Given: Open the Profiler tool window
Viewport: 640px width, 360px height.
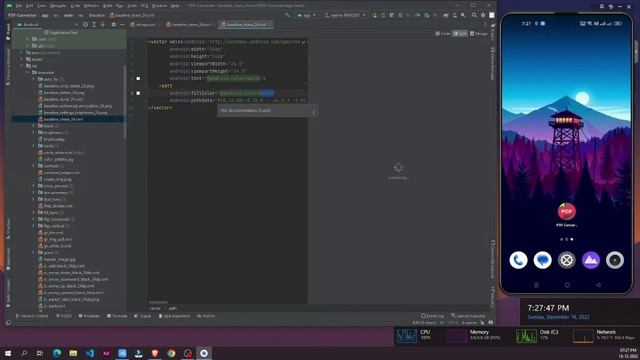Looking at the screenshot, I should click(x=206, y=316).
